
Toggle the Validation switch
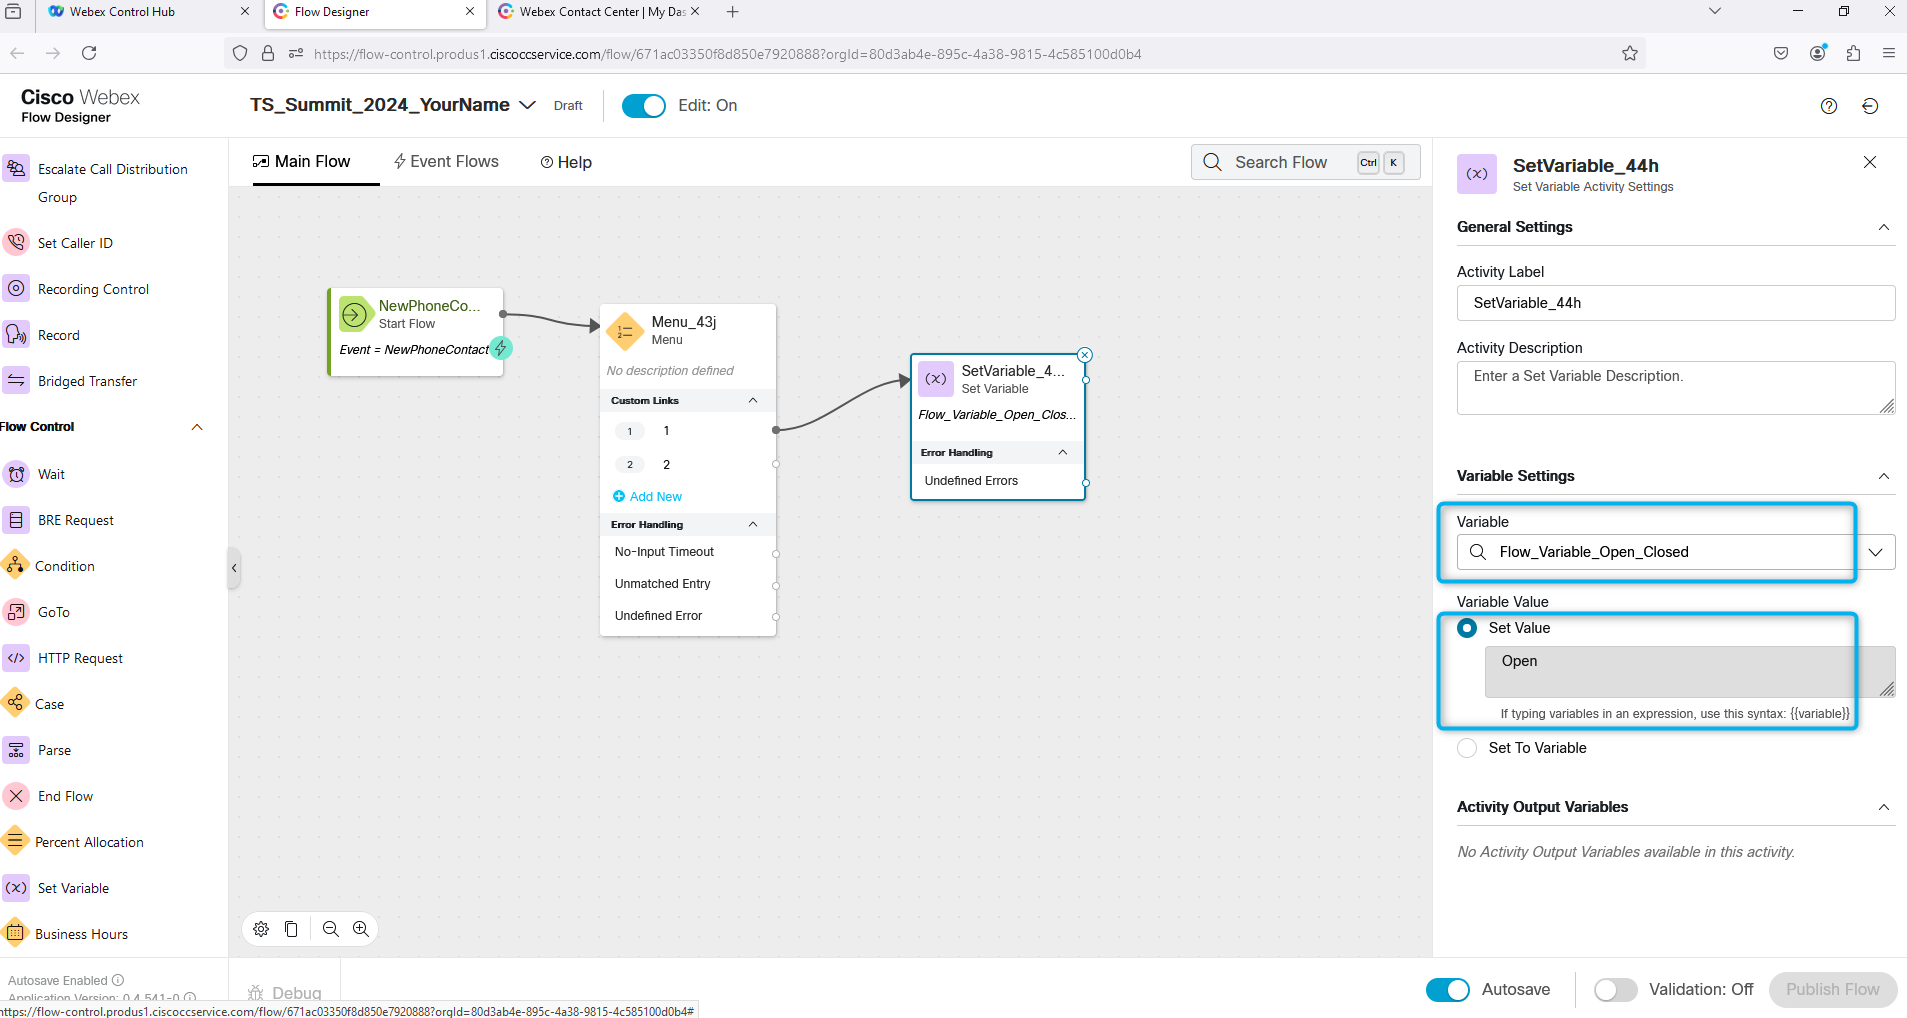tap(1616, 989)
